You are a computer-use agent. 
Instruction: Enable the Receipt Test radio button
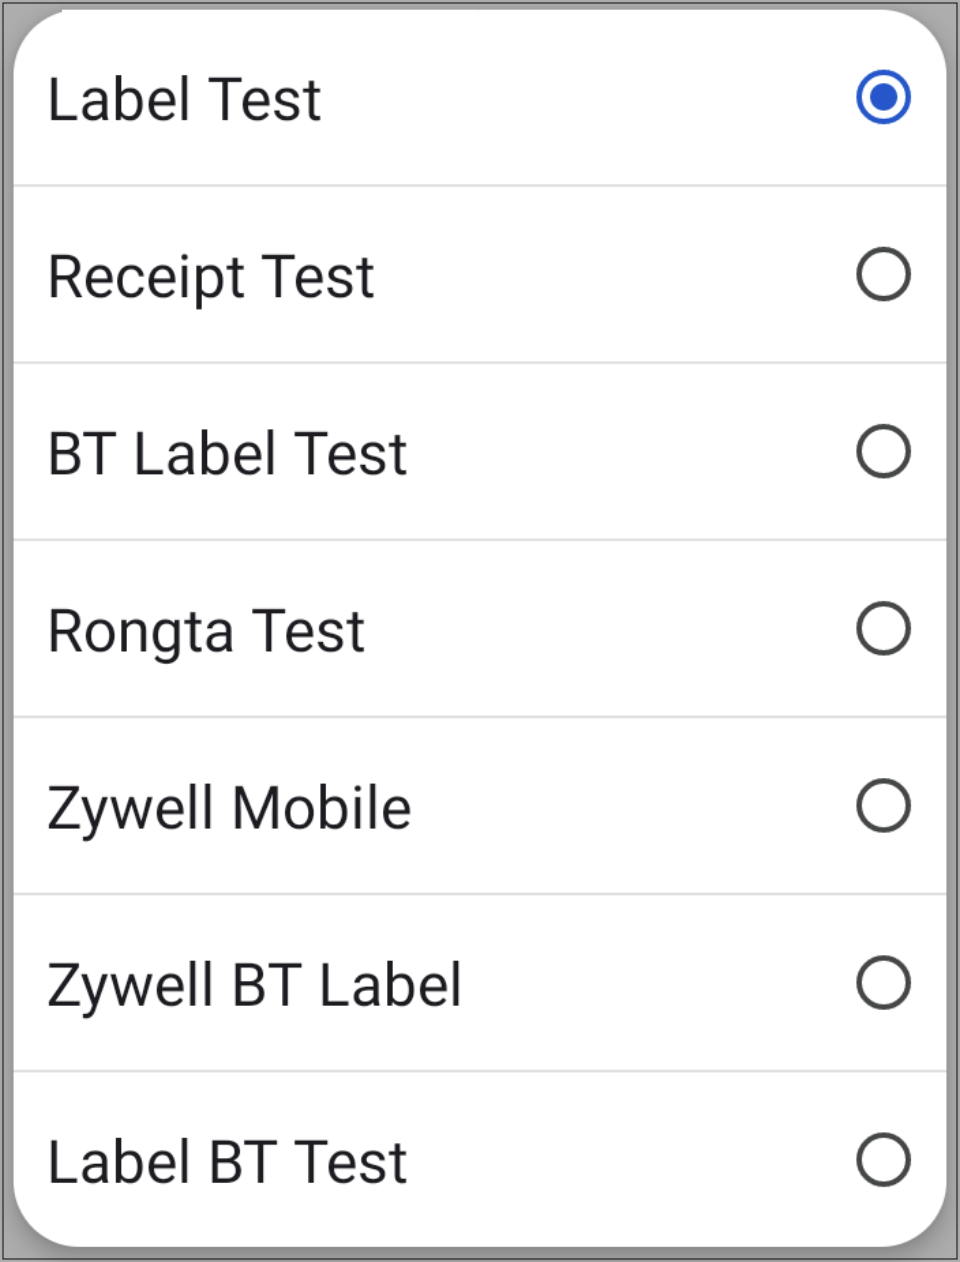tap(883, 275)
